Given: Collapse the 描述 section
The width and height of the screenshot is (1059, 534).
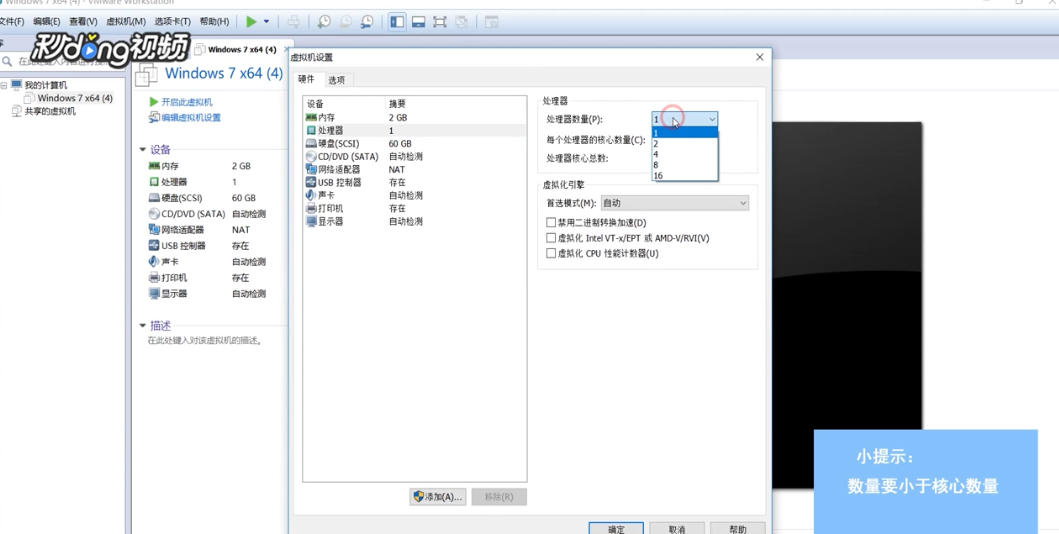Looking at the screenshot, I should [x=143, y=325].
